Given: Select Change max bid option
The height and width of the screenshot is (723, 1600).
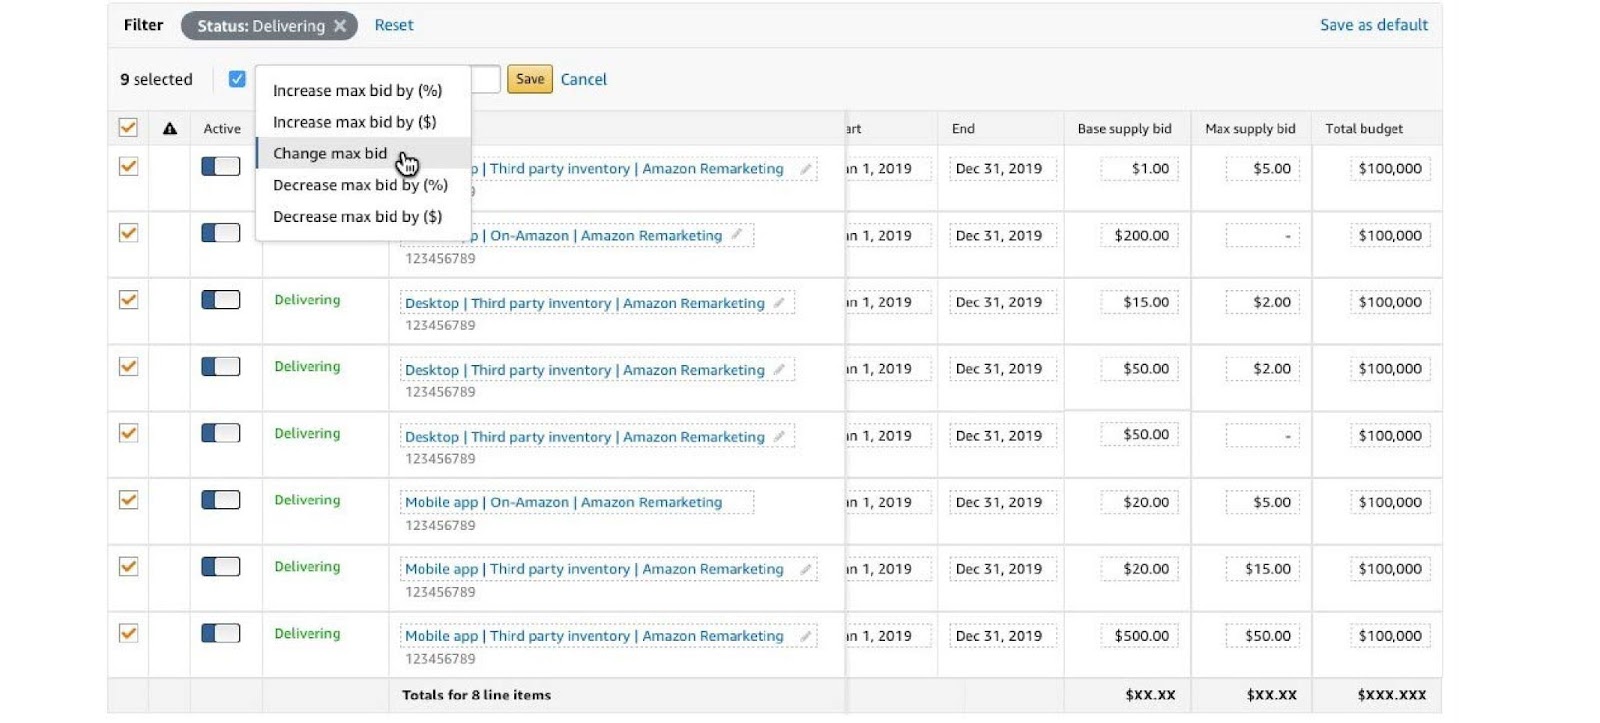Looking at the screenshot, I should (x=363, y=153).
